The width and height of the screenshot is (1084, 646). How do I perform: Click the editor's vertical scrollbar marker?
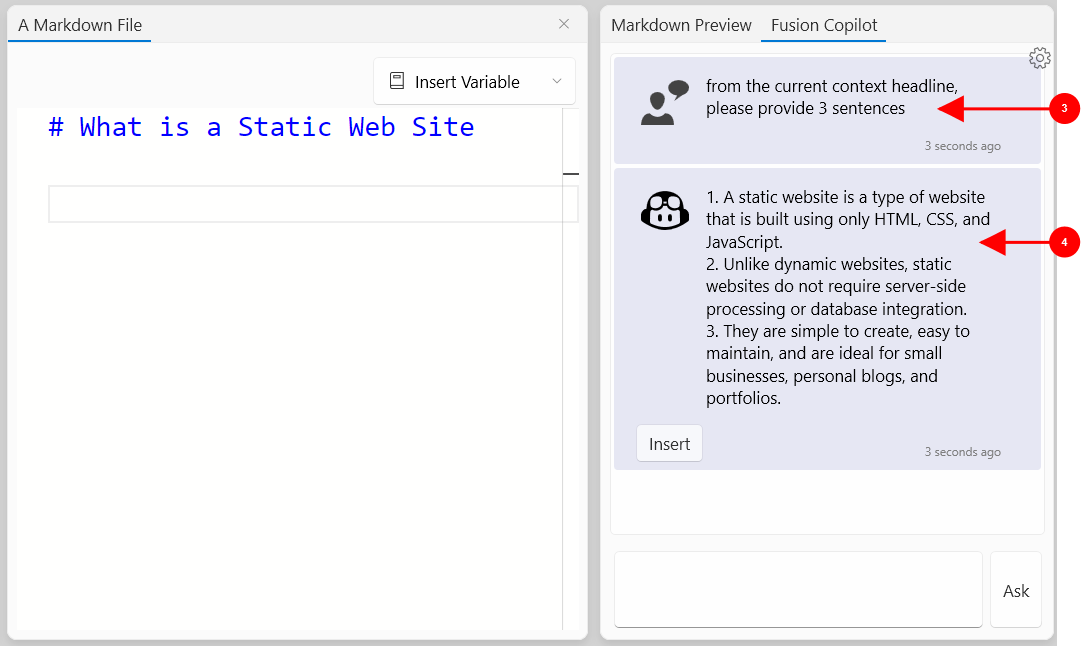coord(570,174)
